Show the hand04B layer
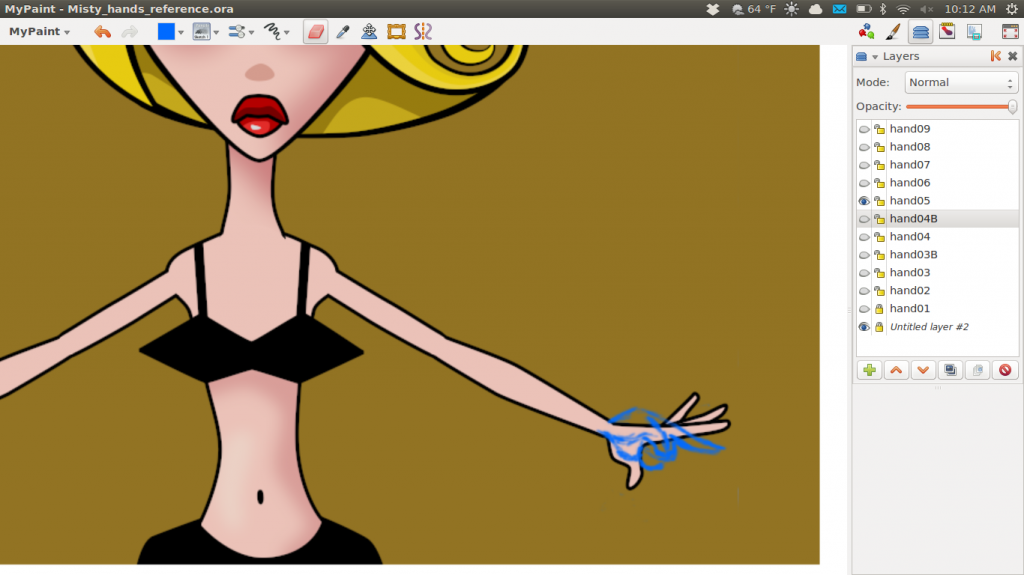This screenshot has width=1024, height=575. pyautogui.click(x=864, y=219)
